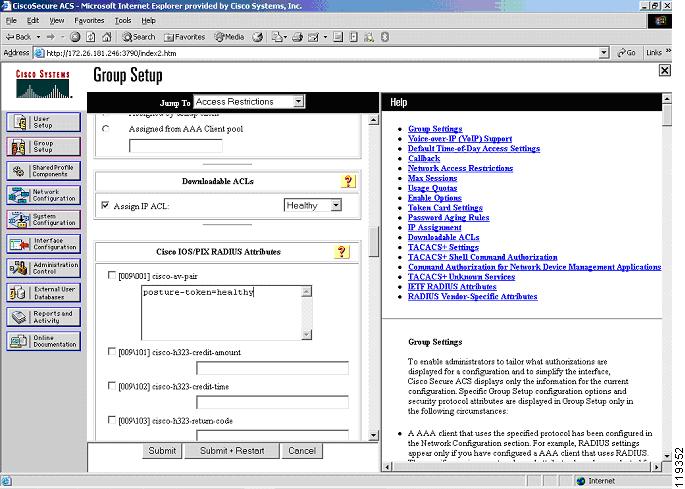Expand the Links toolbar chevron
Screen dimensions: 685x489
(x=668, y=52)
